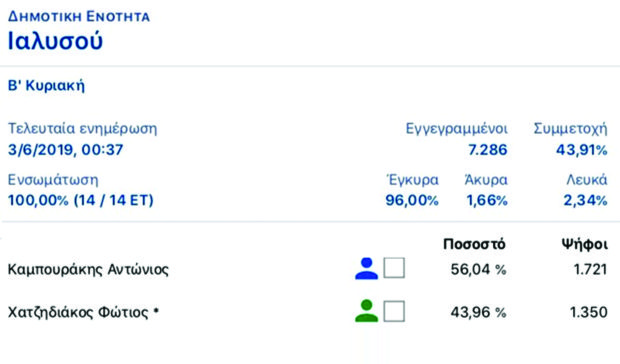Click the Συμμετοχή value 43,91%

582,150
